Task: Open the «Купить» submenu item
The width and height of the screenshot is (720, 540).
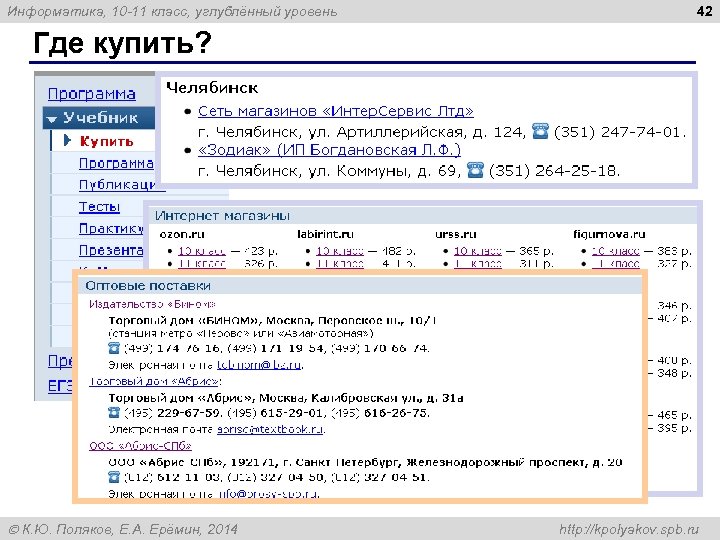Action: (x=107, y=141)
